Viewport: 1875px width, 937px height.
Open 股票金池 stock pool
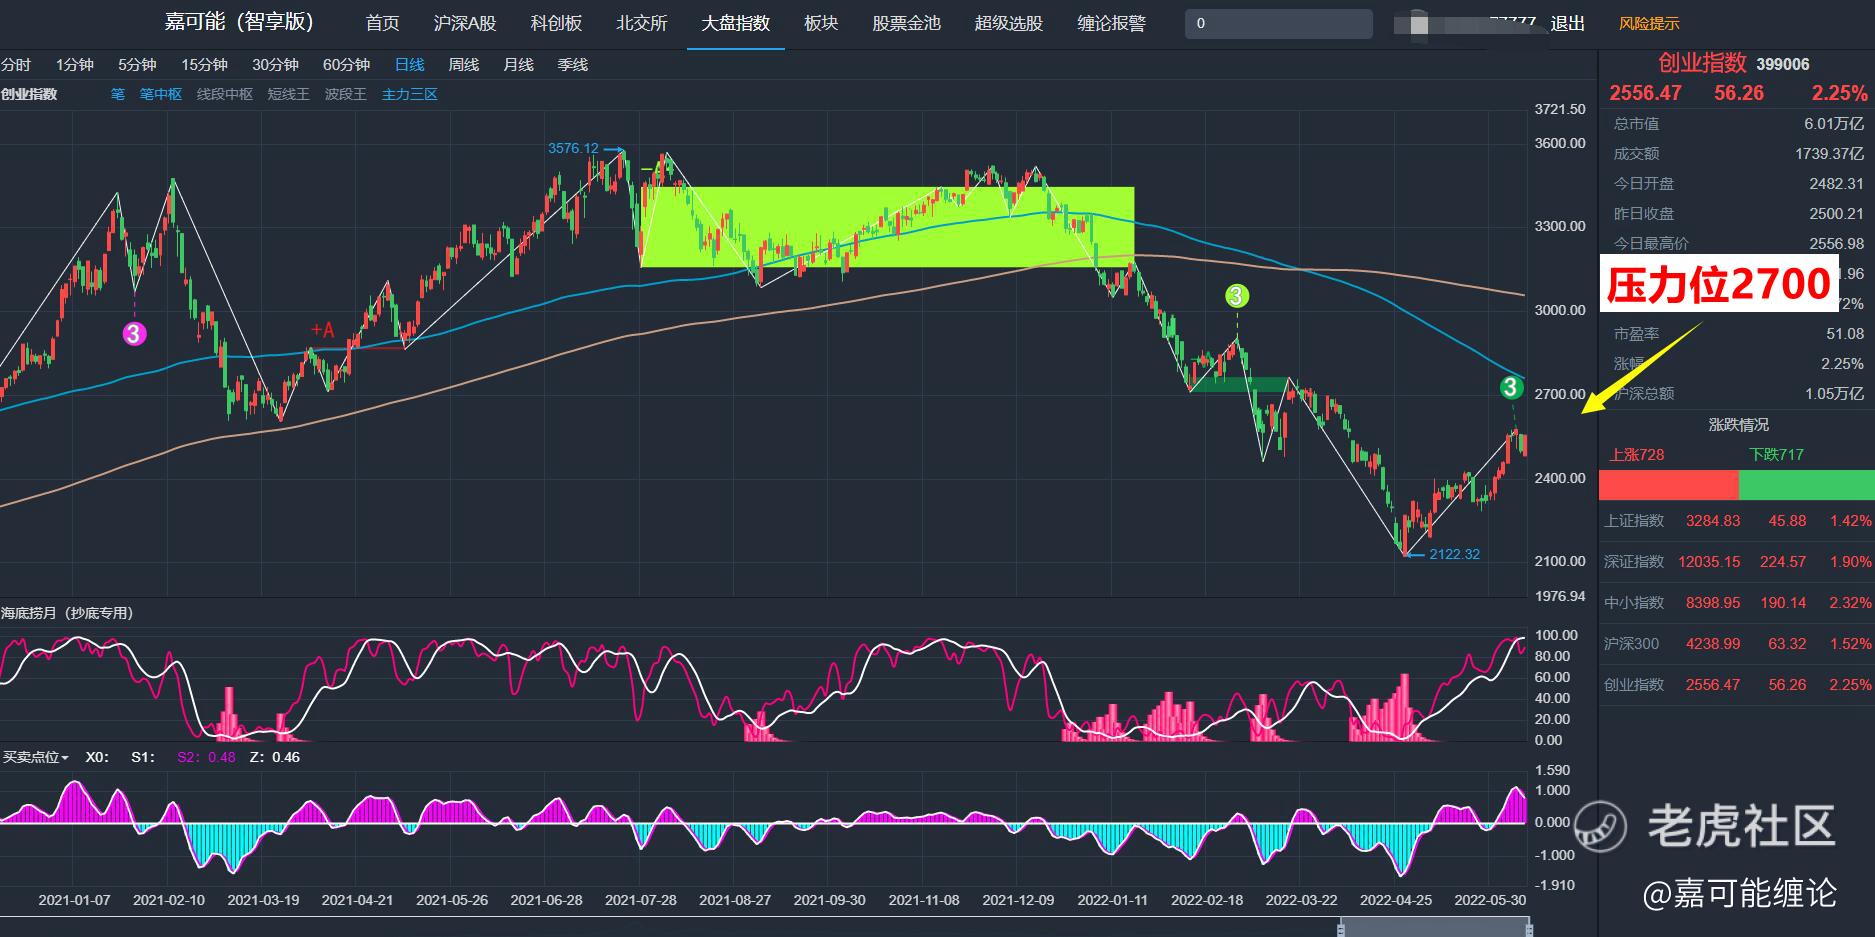click(906, 23)
